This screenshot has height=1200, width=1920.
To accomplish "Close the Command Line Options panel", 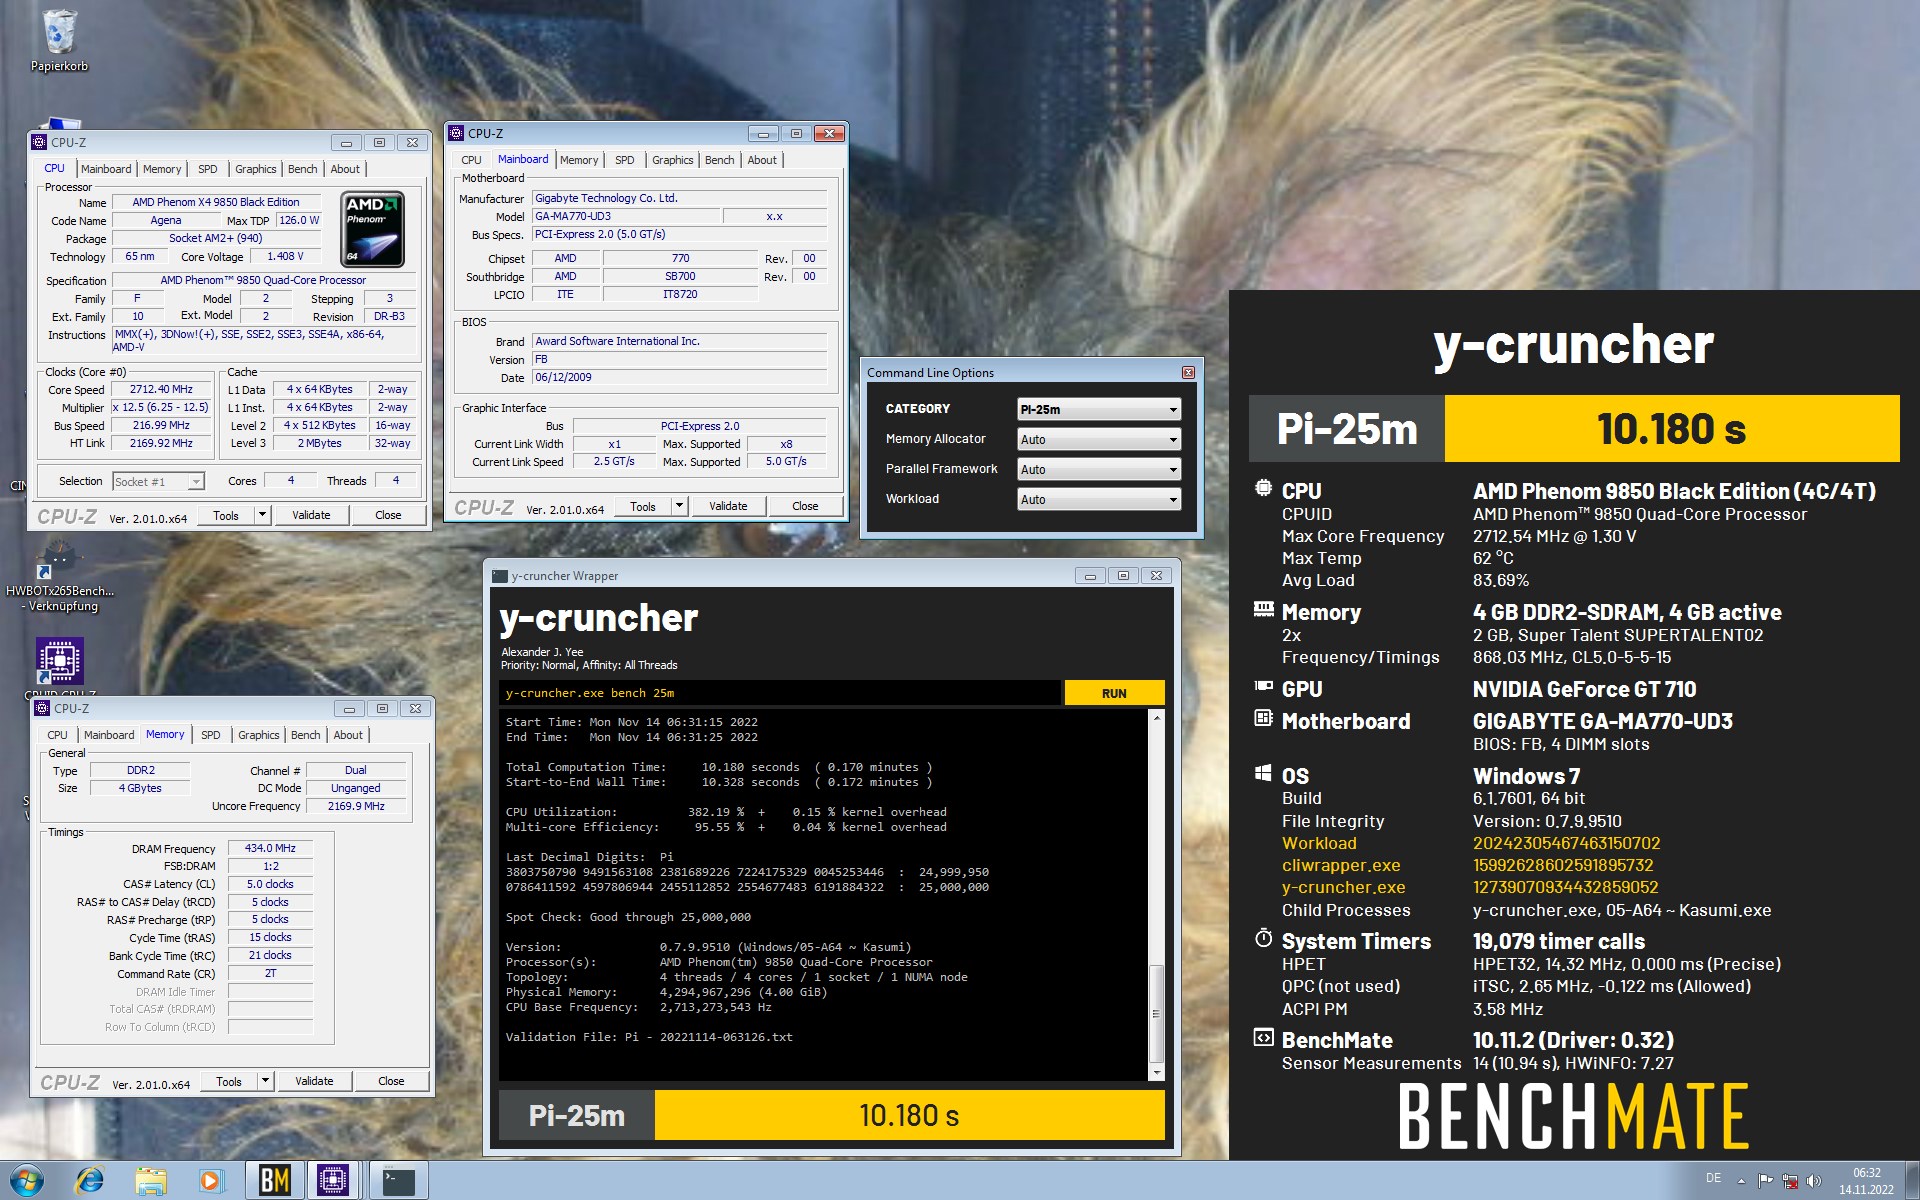I will click(1188, 373).
